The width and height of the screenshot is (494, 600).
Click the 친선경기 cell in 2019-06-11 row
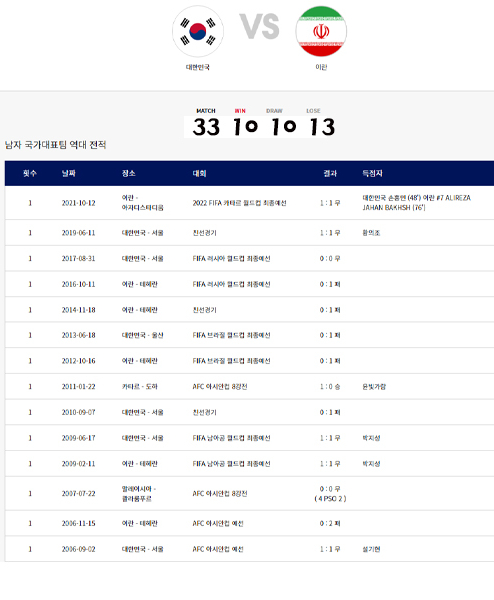(204, 233)
